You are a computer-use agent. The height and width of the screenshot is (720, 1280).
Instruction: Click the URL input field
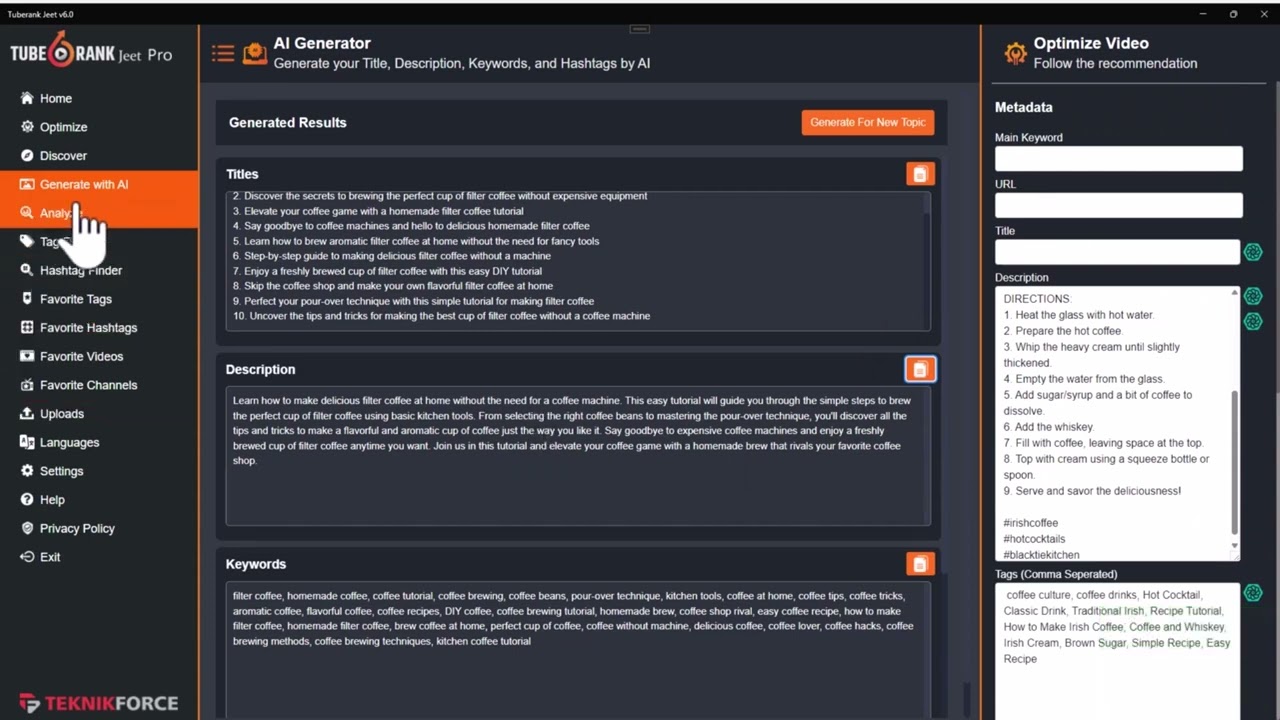1119,205
